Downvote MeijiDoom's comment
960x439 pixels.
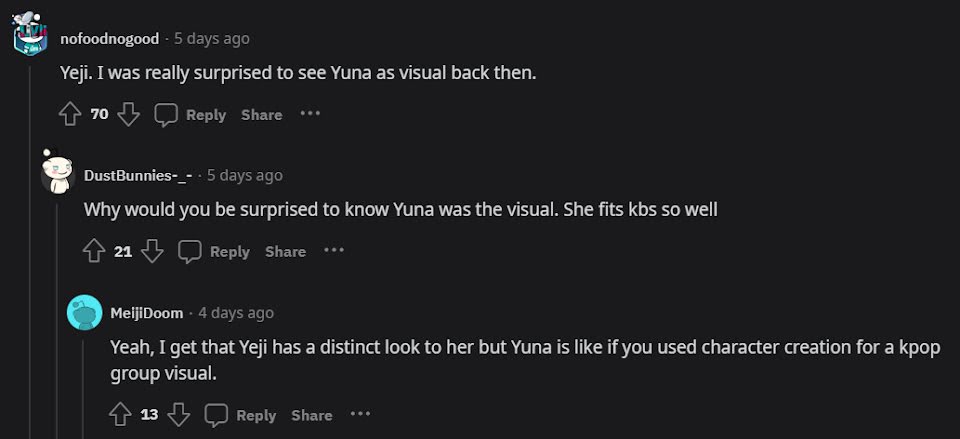(x=179, y=415)
